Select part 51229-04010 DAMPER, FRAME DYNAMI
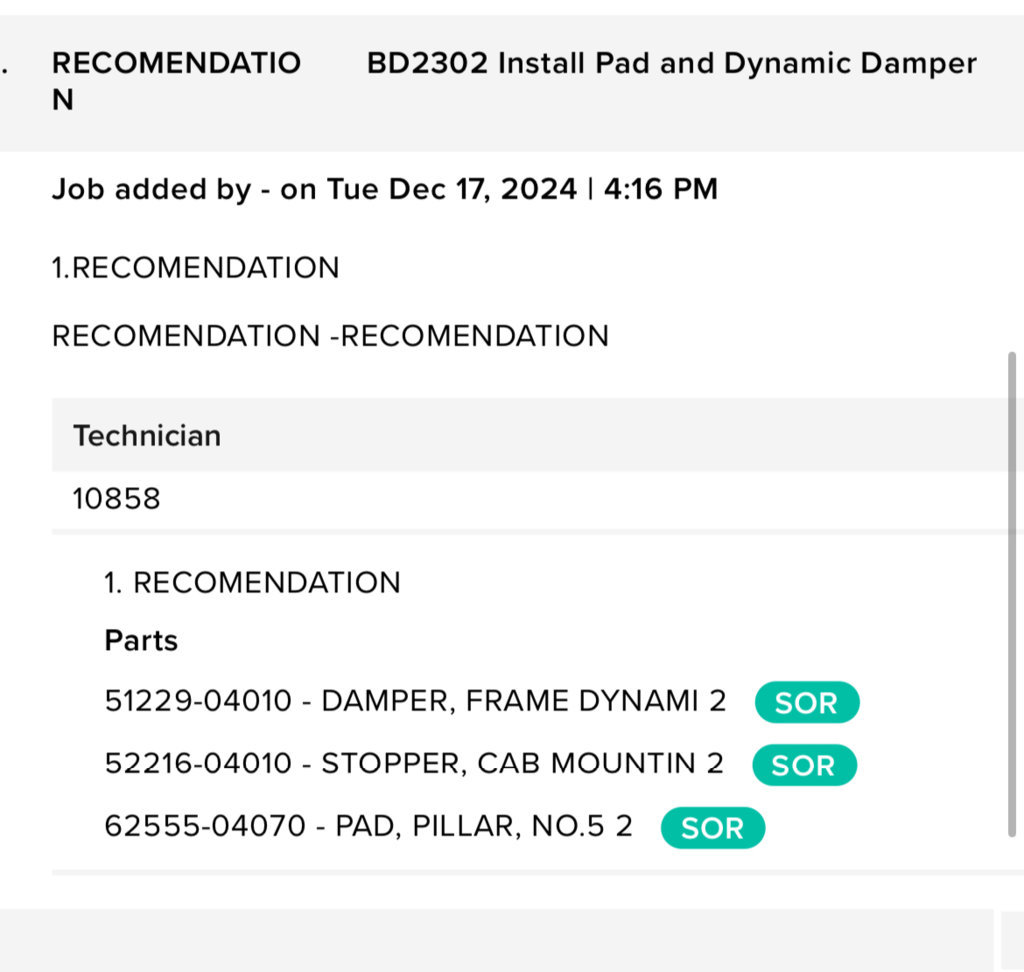Screen dimensions: 1024x972 (x=415, y=701)
